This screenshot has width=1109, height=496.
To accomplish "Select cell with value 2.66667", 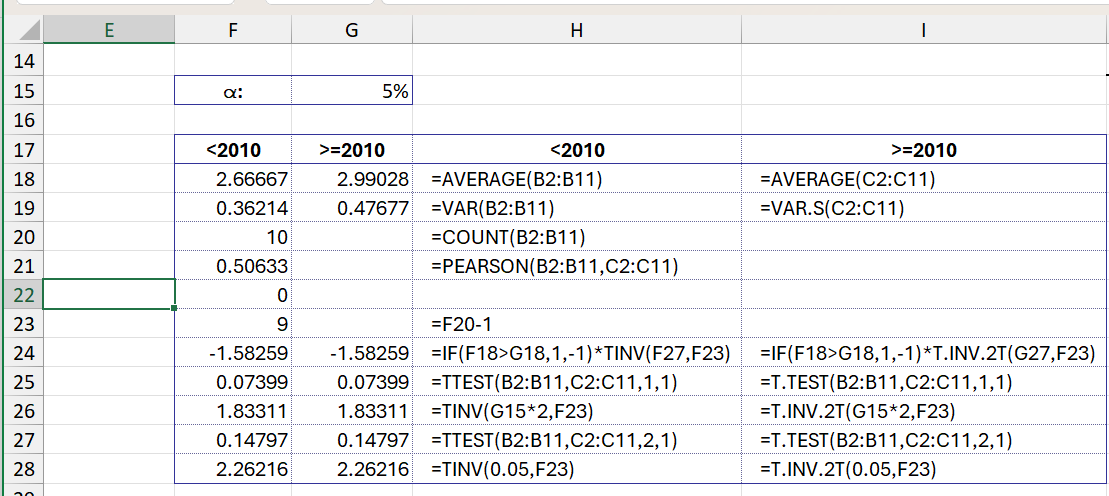I will [233, 179].
